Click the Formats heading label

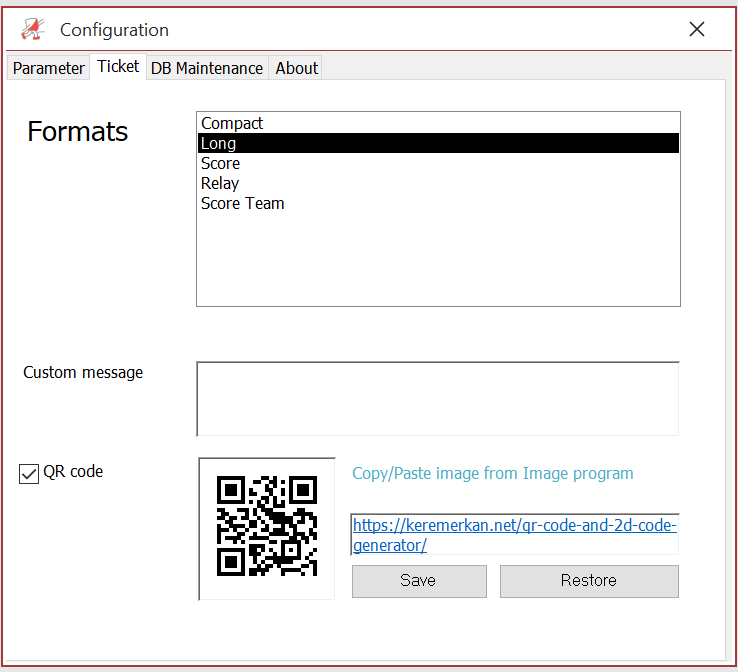point(78,131)
